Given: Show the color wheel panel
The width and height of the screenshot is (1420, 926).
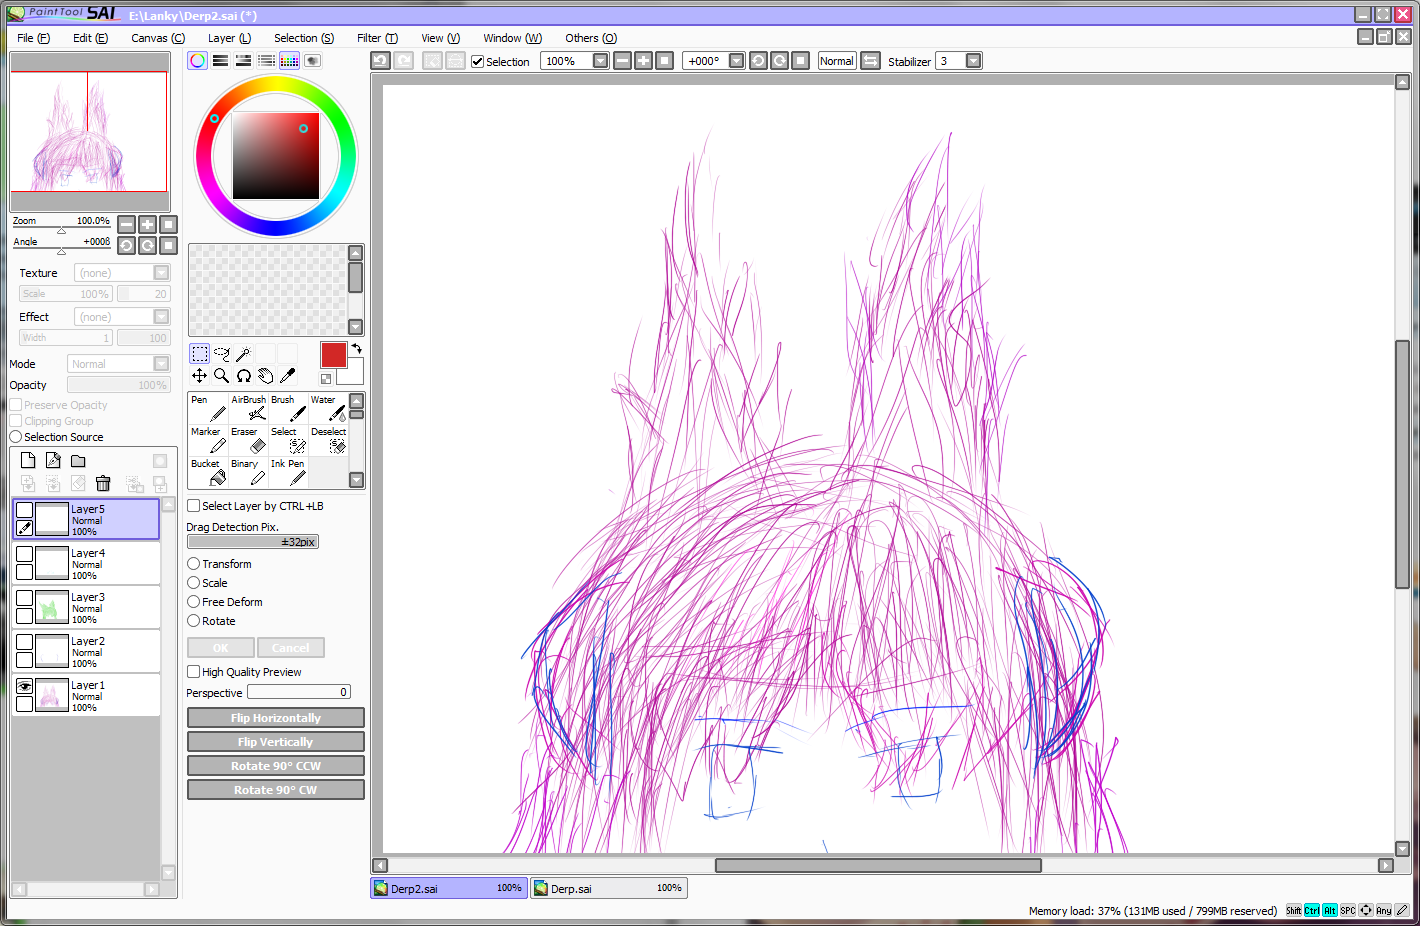Looking at the screenshot, I should [198, 61].
